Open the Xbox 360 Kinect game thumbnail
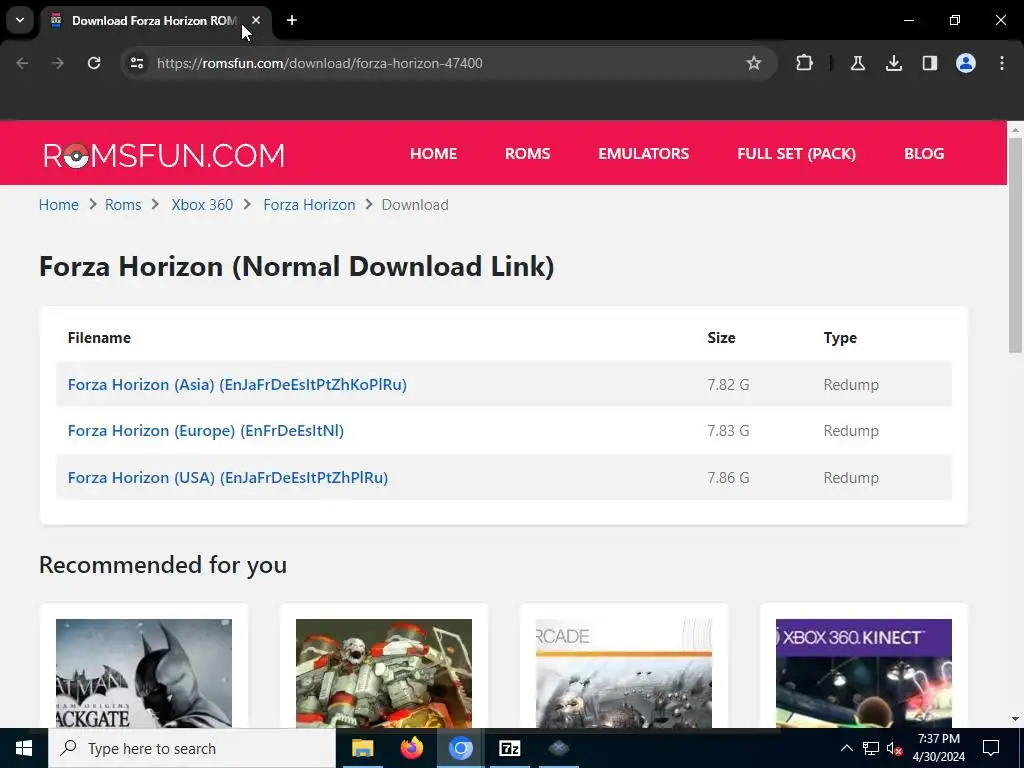 [863, 673]
